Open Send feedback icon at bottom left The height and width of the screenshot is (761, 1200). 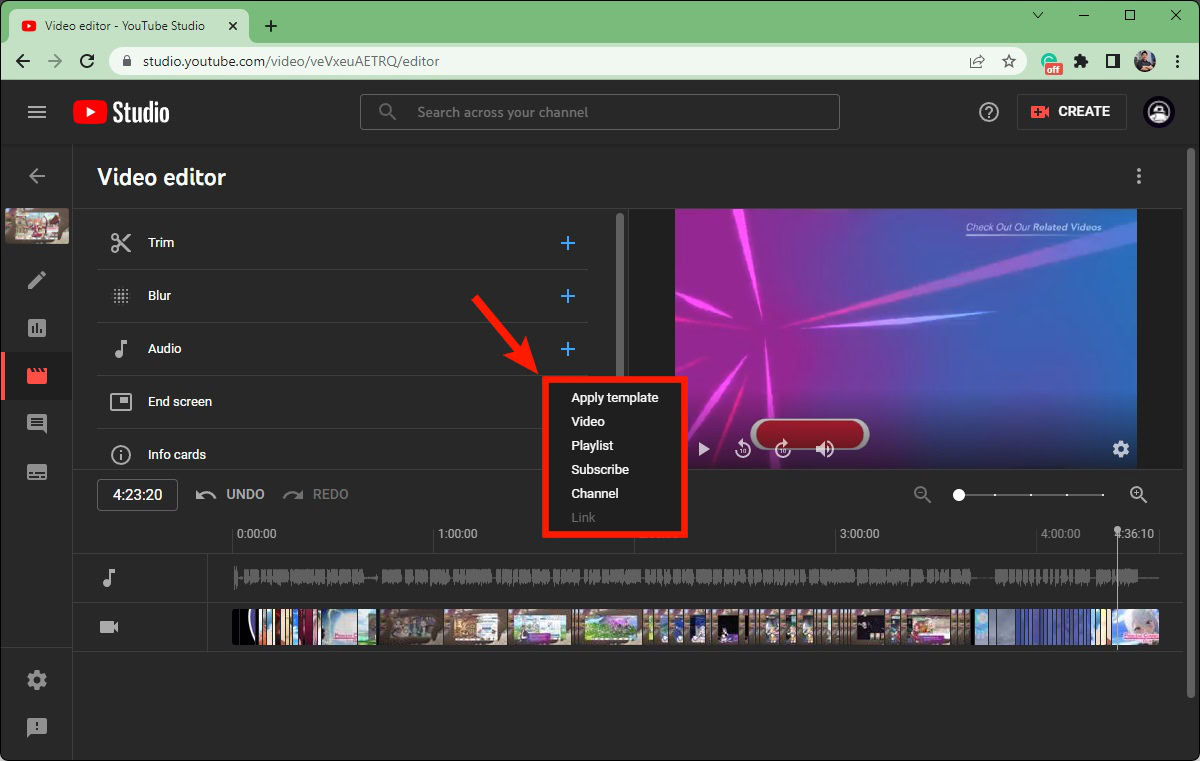(37, 728)
